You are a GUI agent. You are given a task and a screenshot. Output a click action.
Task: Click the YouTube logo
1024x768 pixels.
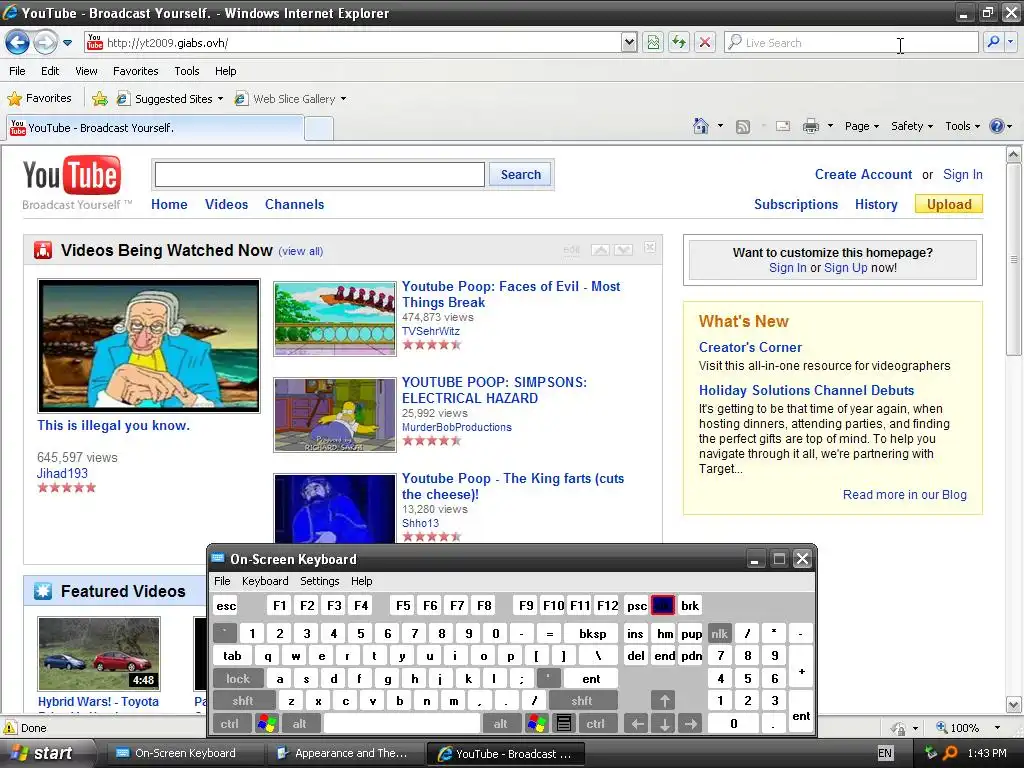click(72, 175)
